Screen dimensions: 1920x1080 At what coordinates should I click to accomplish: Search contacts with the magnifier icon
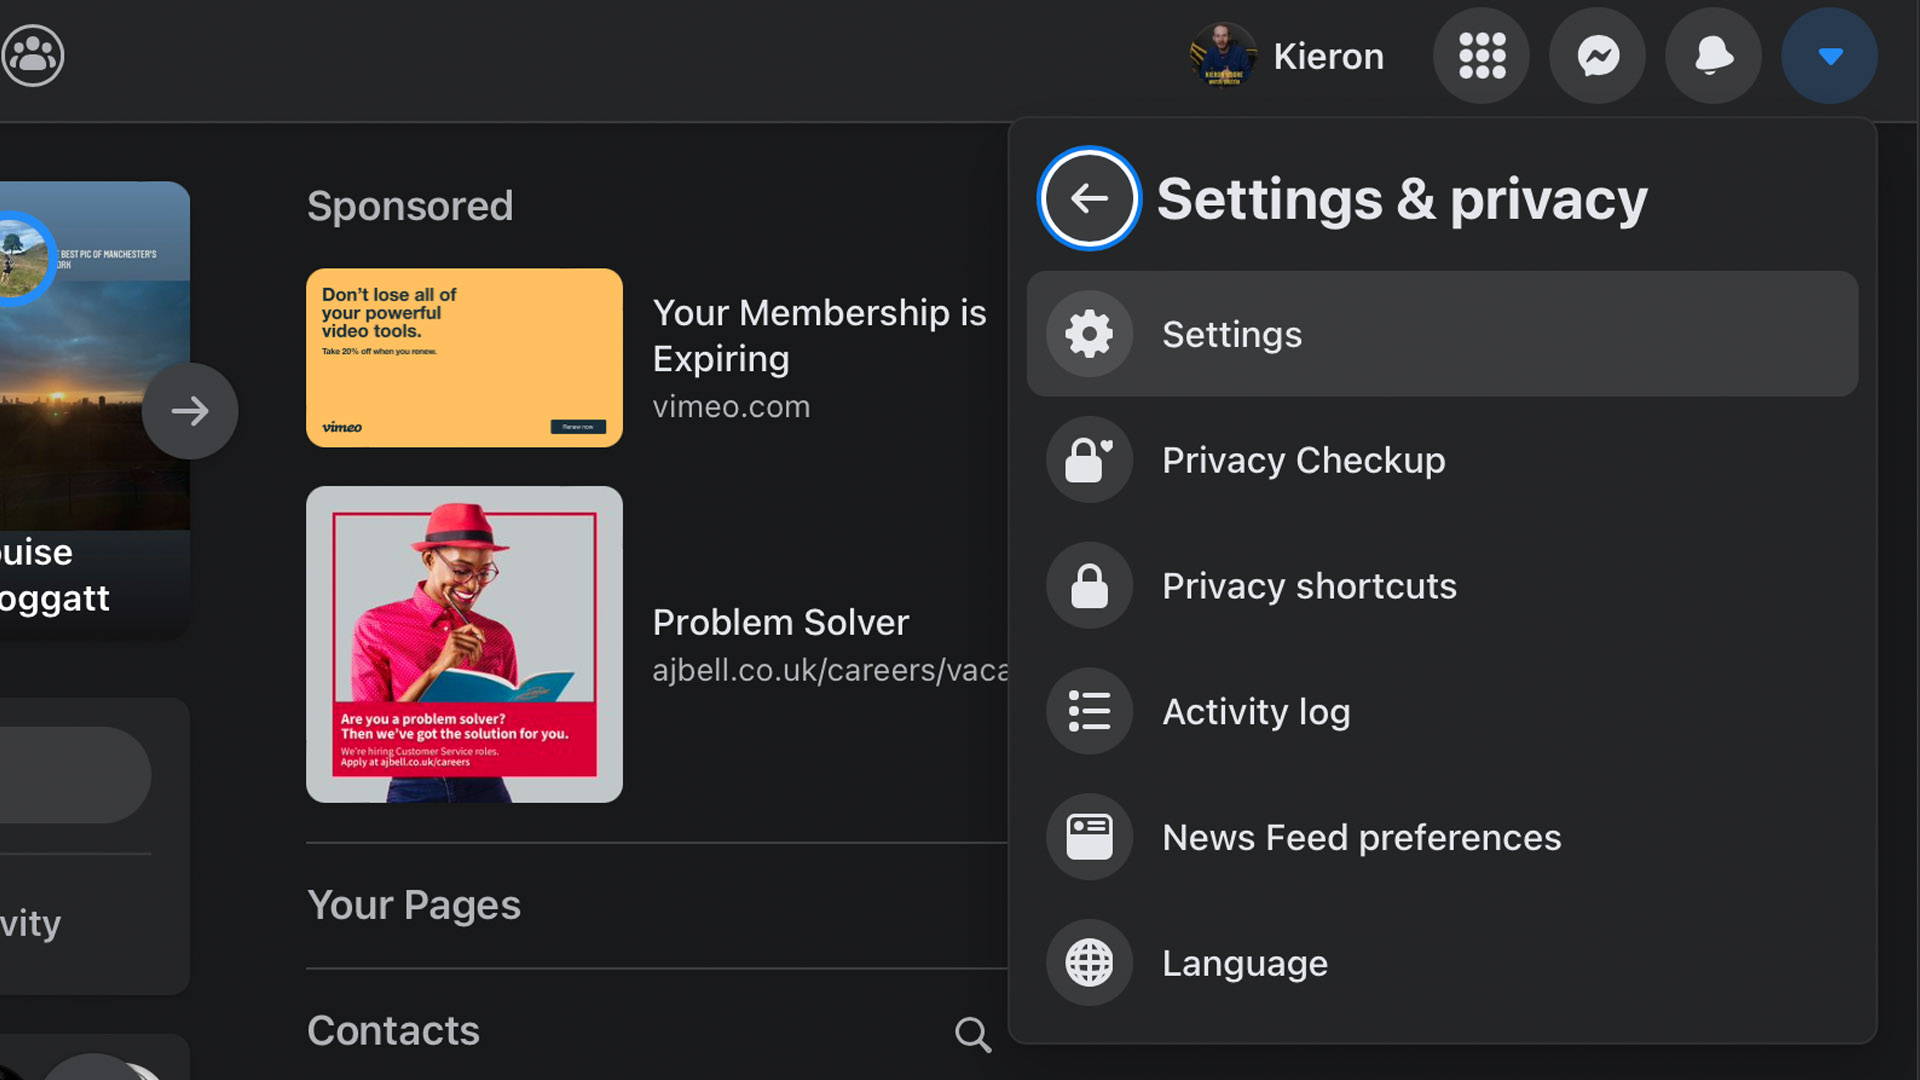(972, 1034)
